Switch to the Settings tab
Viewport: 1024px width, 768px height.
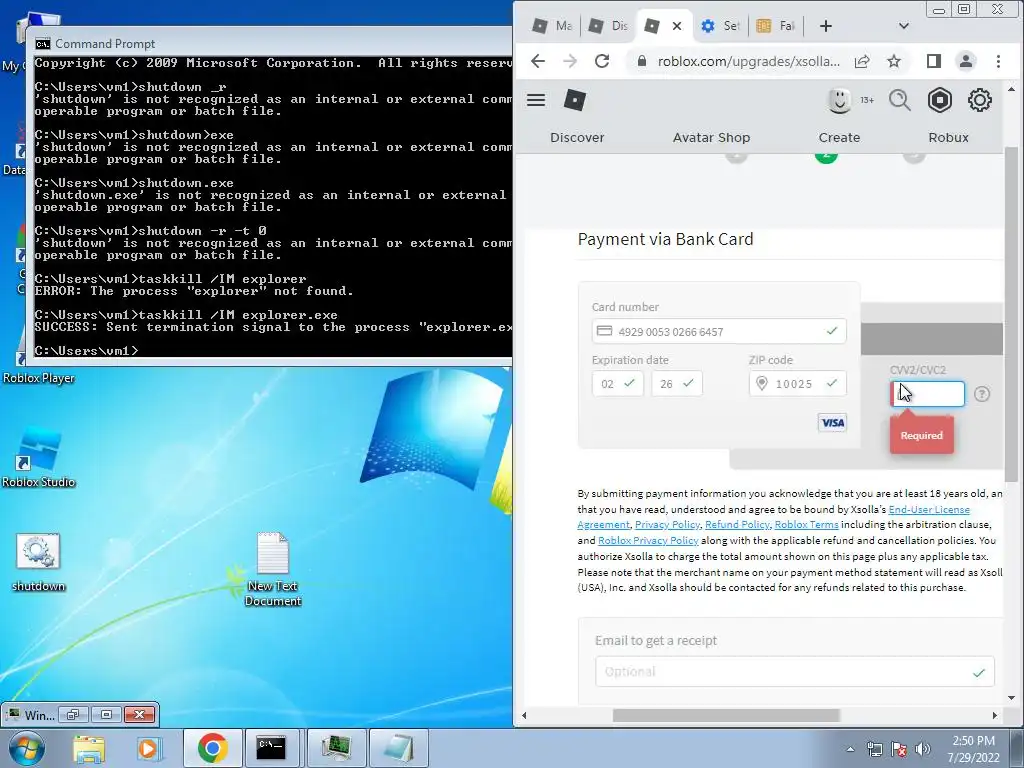coord(719,25)
